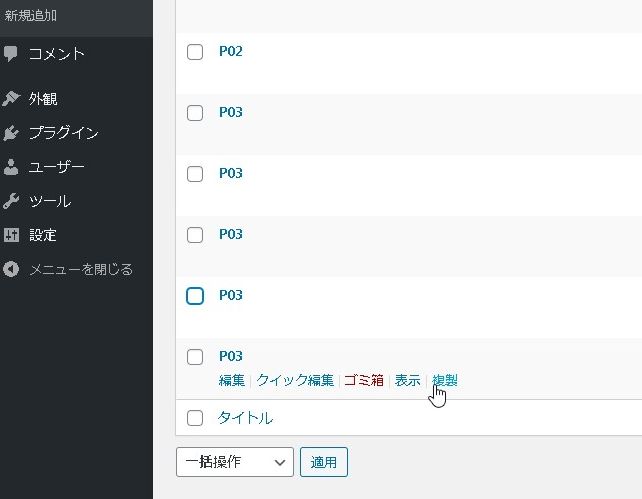642x499 pixels.
Task: Open the 外観 menu in sidebar
Action: click(x=43, y=99)
